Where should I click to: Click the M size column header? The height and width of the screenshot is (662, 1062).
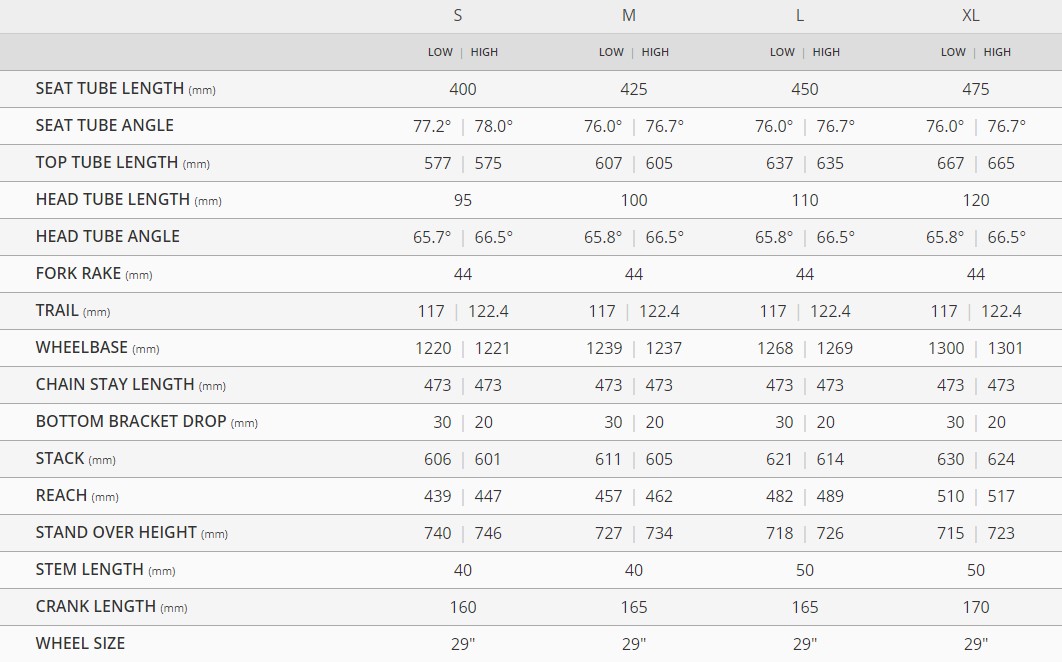[629, 15]
